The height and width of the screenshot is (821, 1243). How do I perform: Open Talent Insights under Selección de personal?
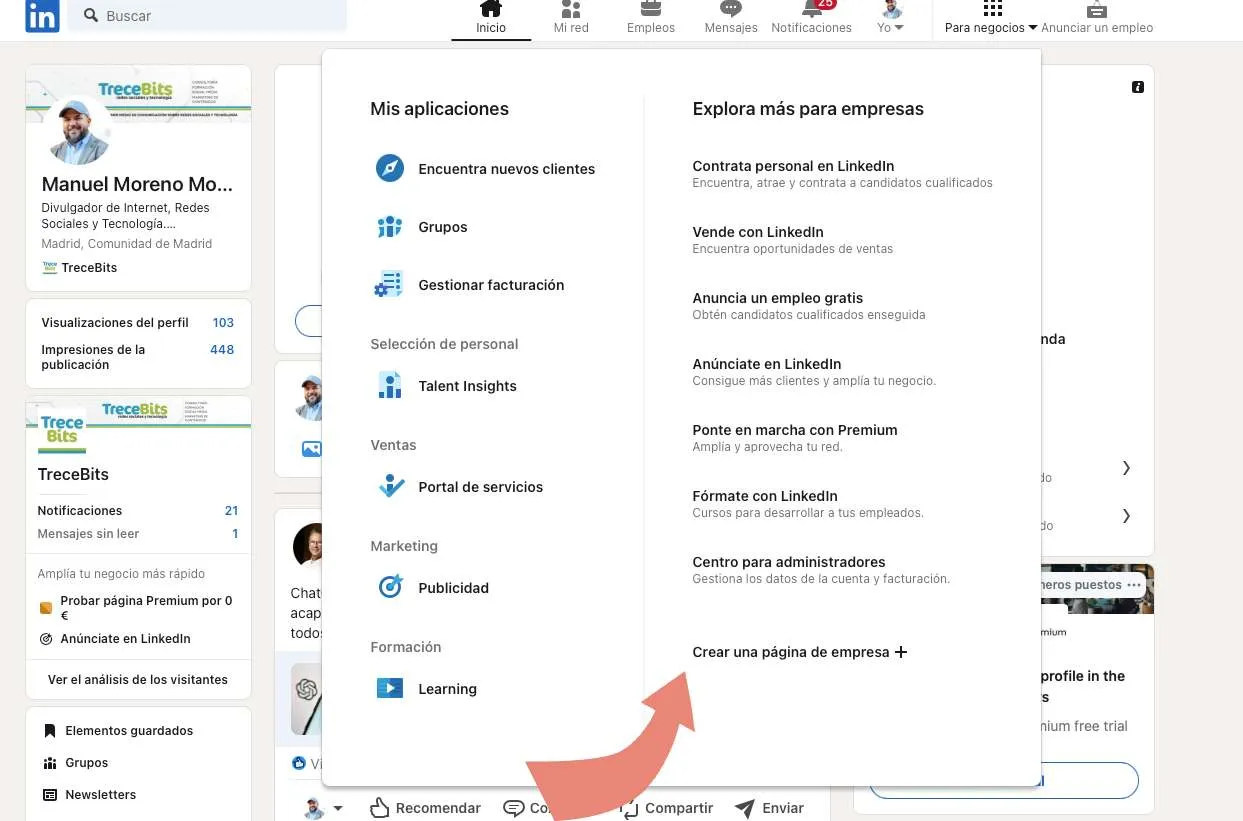pos(467,386)
